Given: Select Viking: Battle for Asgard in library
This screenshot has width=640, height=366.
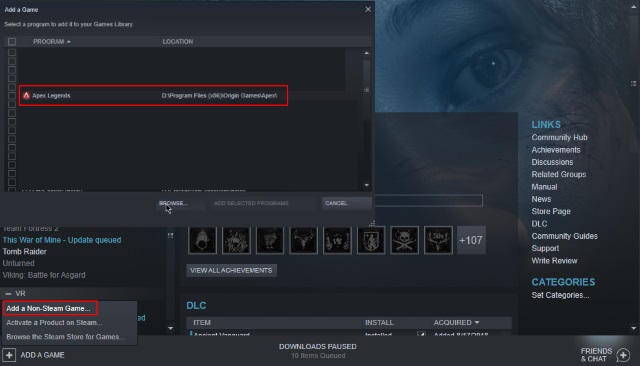Looking at the screenshot, I should coord(44,275).
